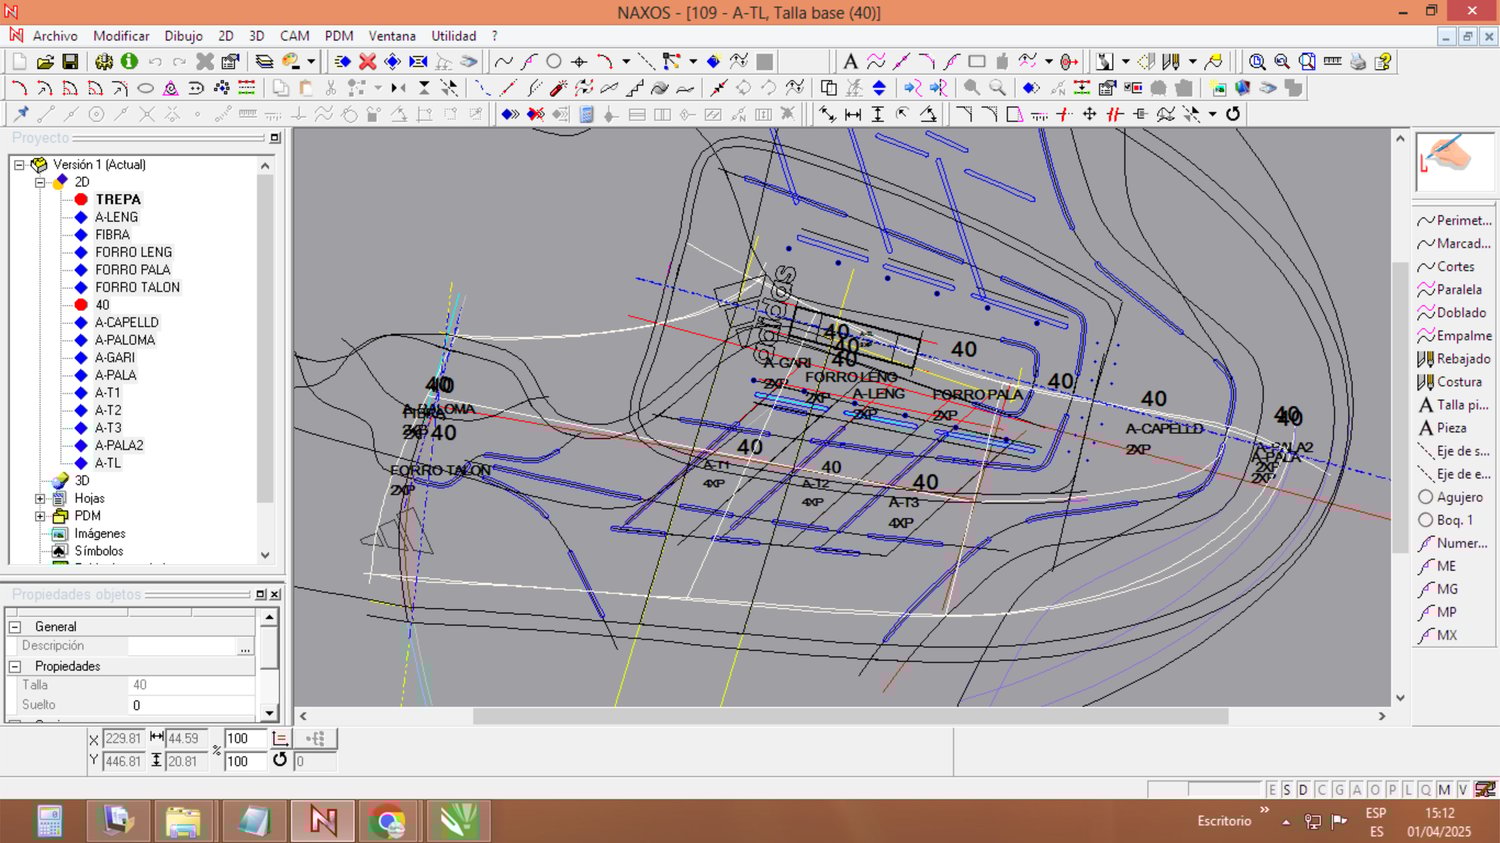Select the A-CAPELLD layer in tree

pos(126,322)
